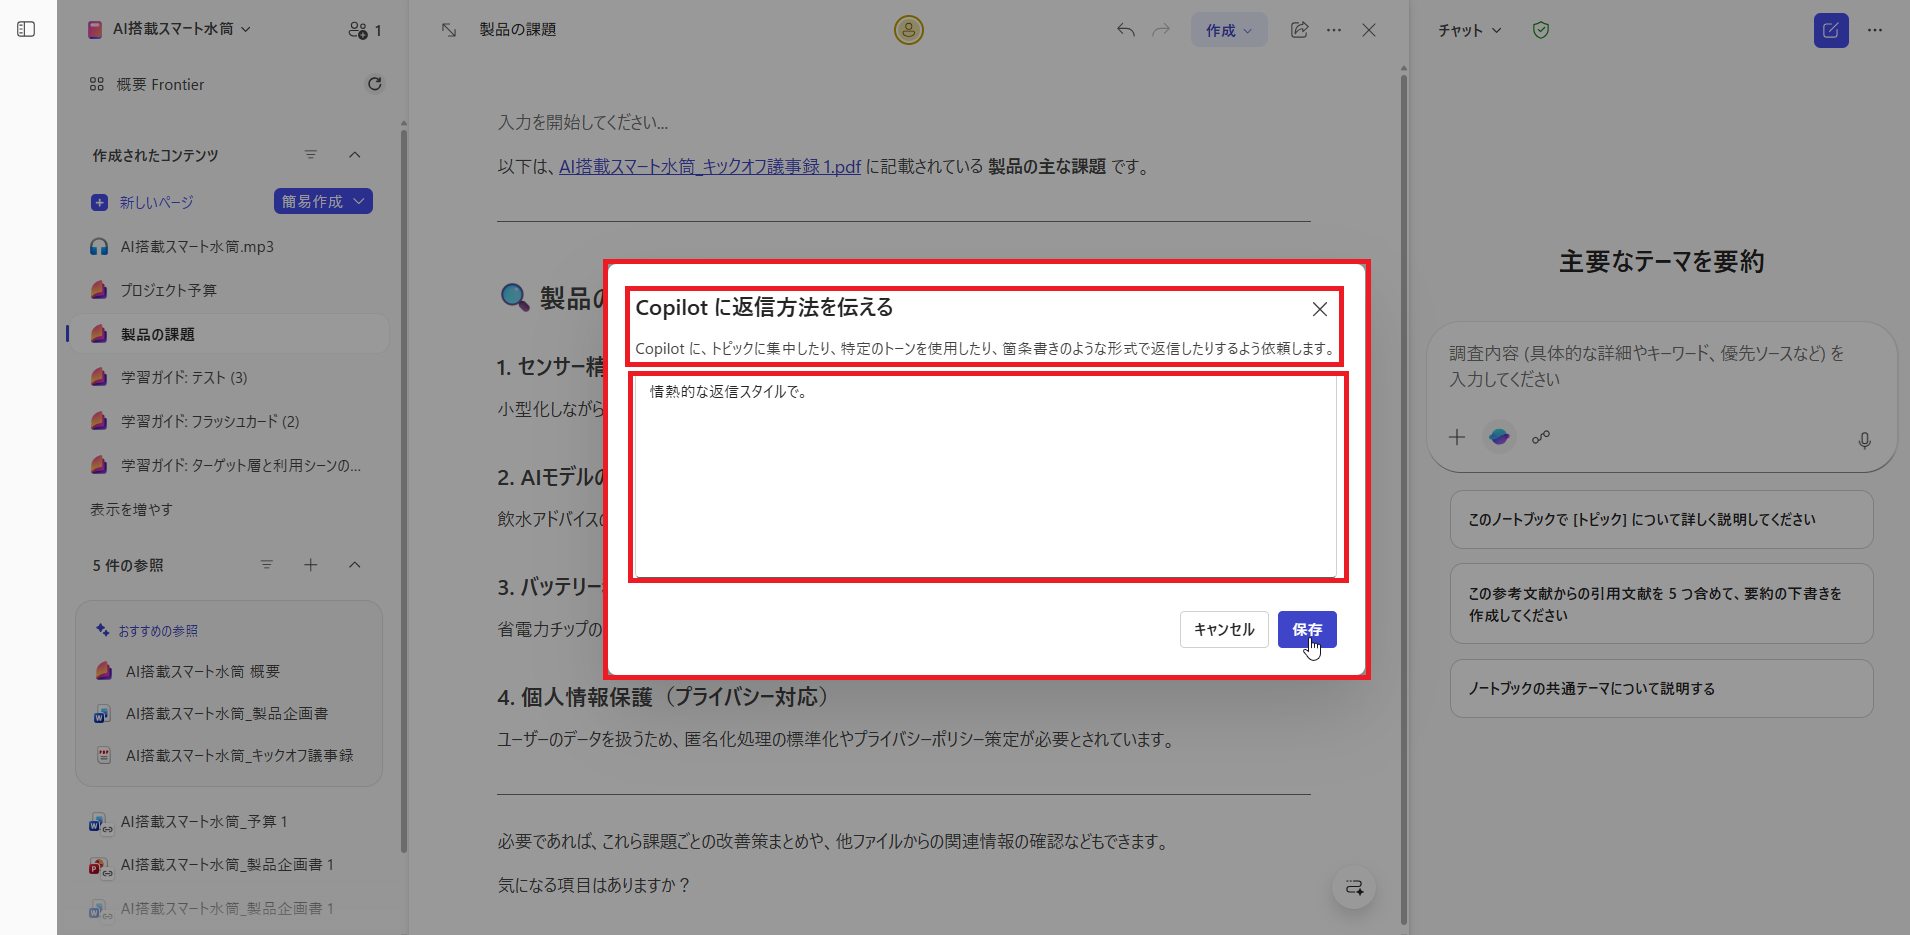Start a new Copilot chat
Screen dimensions: 1910x935
pos(1831,30)
